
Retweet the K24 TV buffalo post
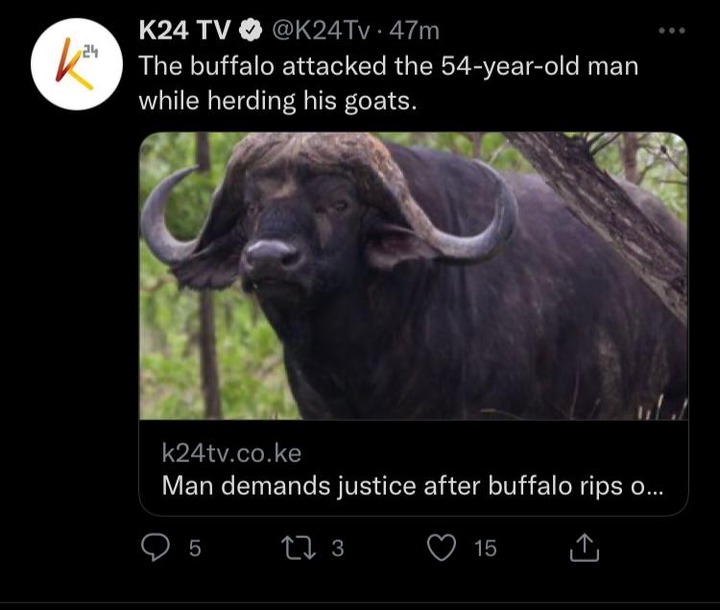pos(298,548)
